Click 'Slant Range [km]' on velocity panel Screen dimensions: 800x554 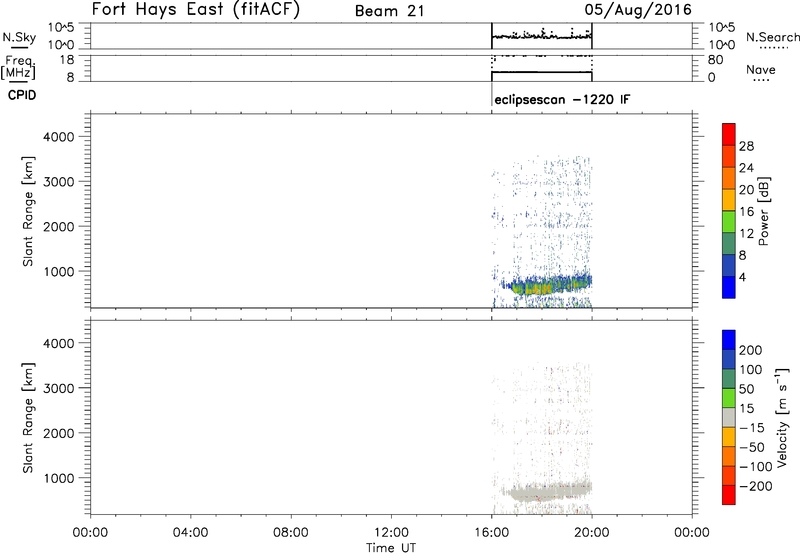coord(28,418)
